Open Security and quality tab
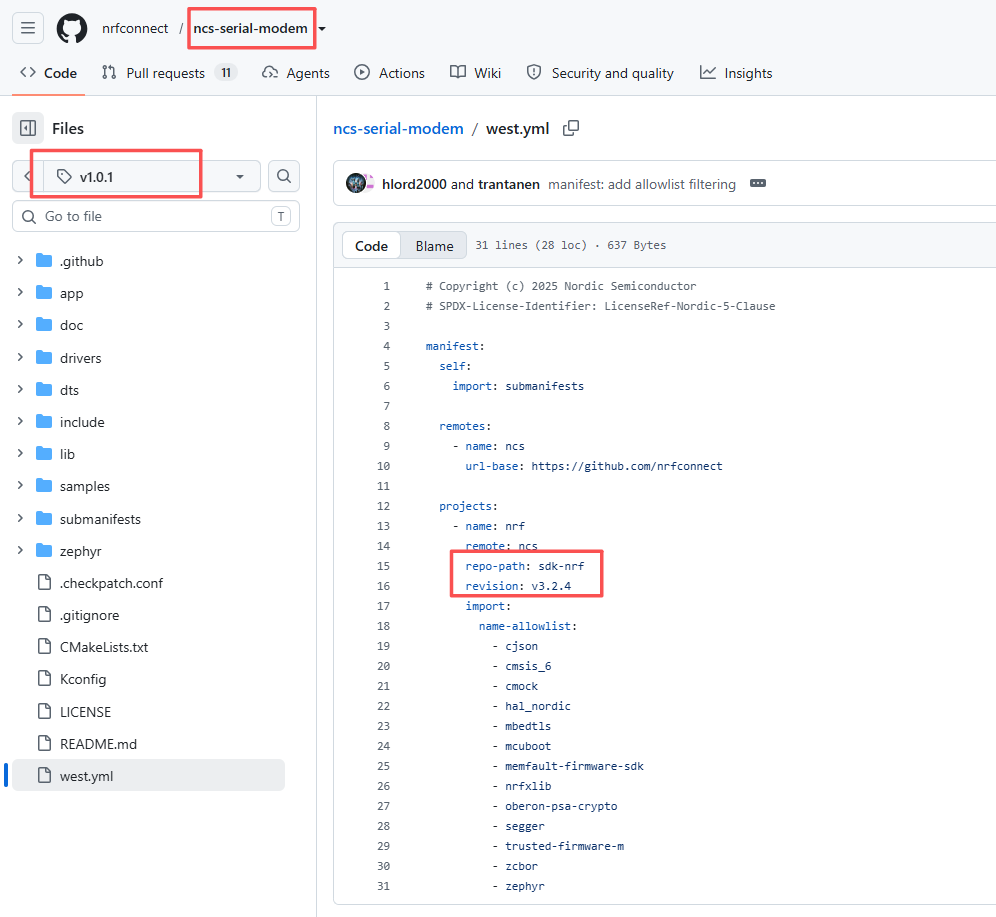 600,73
